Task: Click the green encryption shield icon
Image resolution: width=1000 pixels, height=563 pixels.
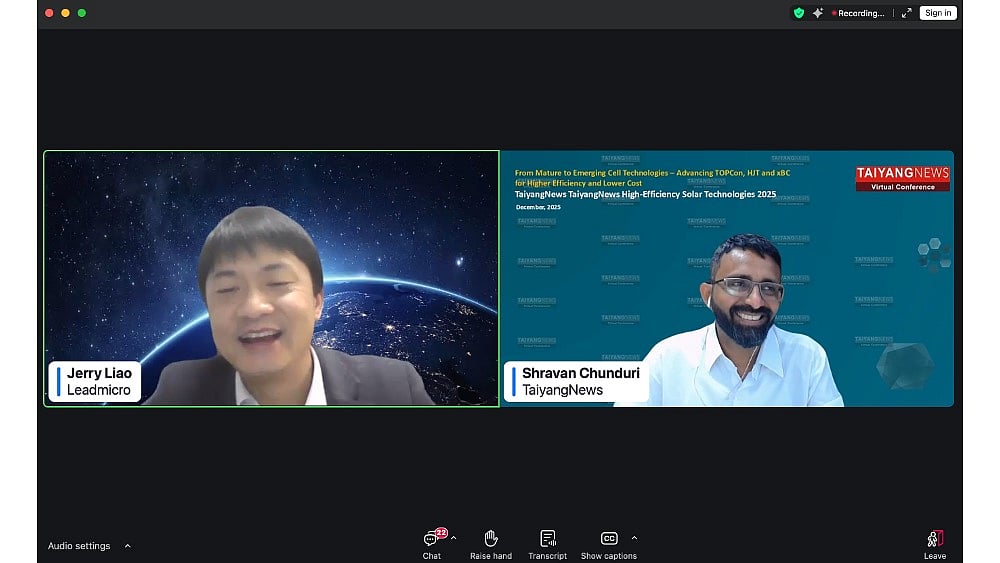Action: click(x=798, y=13)
